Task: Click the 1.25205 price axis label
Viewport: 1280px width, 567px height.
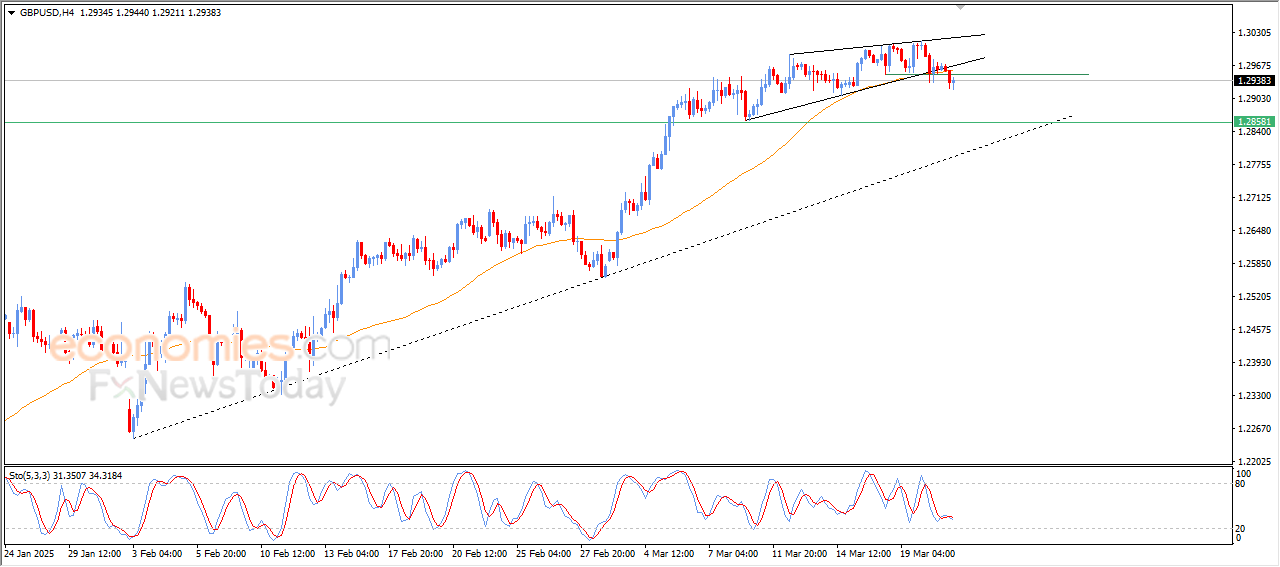Action: [1254, 297]
